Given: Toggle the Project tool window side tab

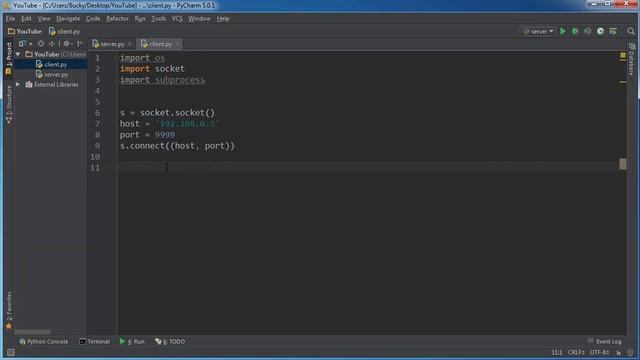Looking at the screenshot, I should 9,58.
